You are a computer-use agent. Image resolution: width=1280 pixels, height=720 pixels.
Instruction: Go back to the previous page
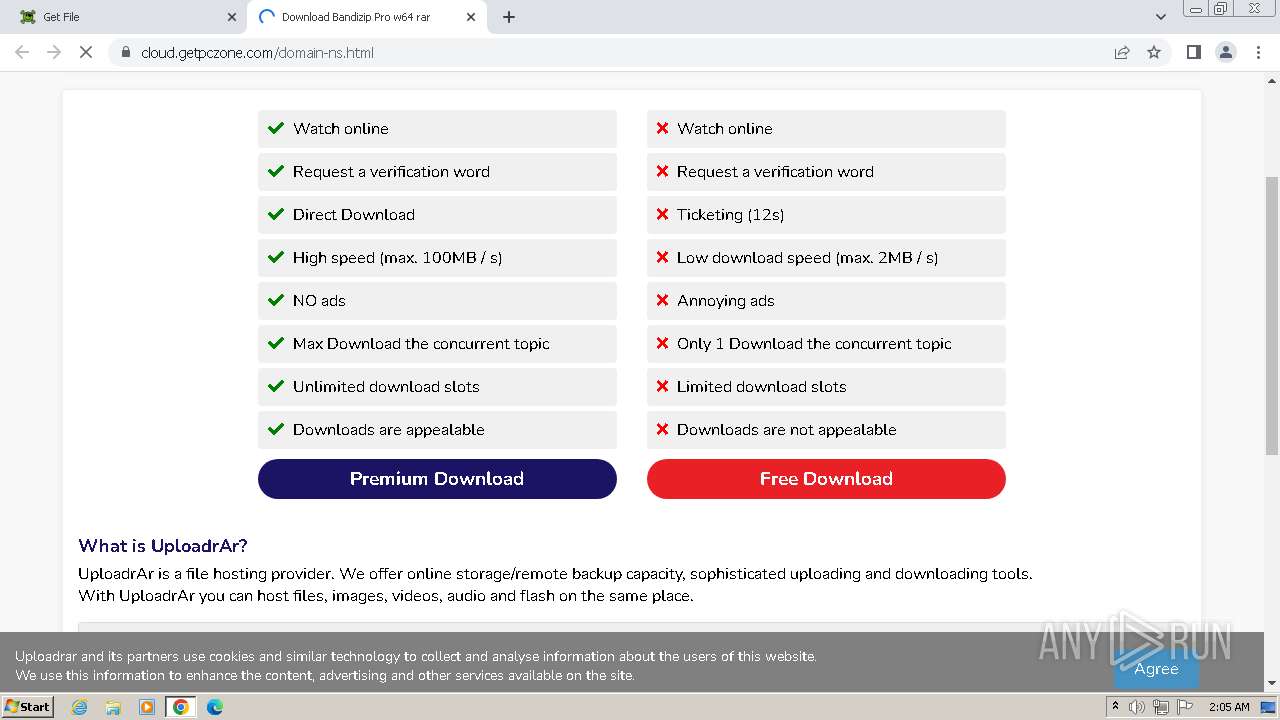pos(22,52)
